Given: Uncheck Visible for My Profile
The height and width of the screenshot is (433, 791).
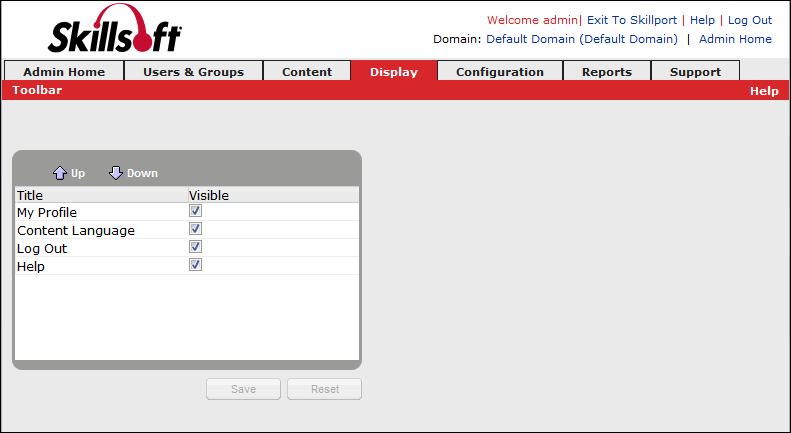Looking at the screenshot, I should [x=195, y=210].
